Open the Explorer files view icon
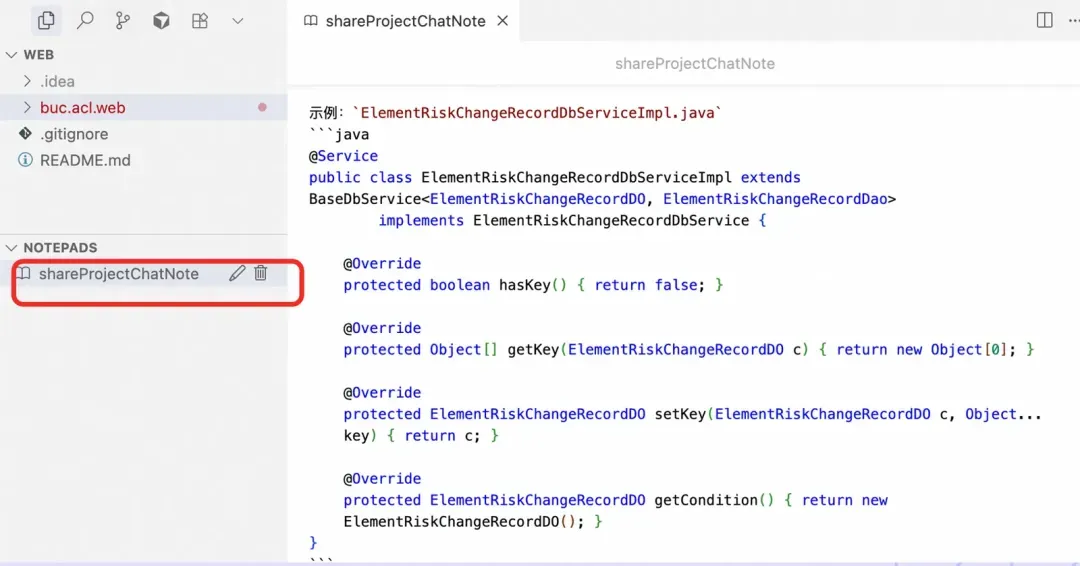Screen dimensions: 1080x566 [46, 21]
